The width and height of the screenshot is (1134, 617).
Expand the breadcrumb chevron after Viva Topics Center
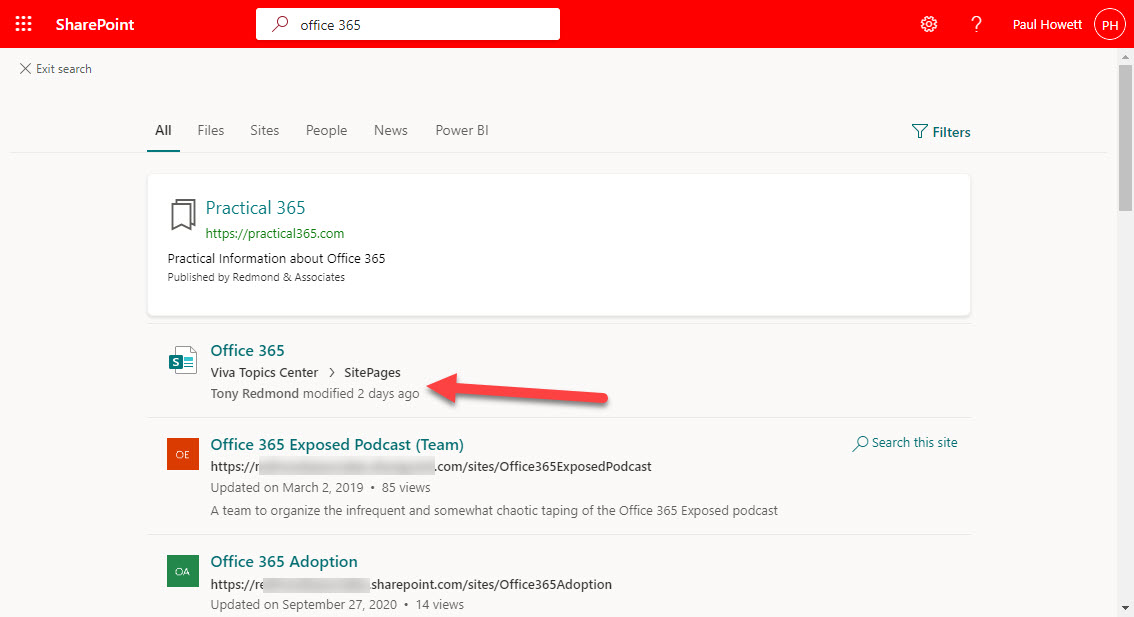331,371
